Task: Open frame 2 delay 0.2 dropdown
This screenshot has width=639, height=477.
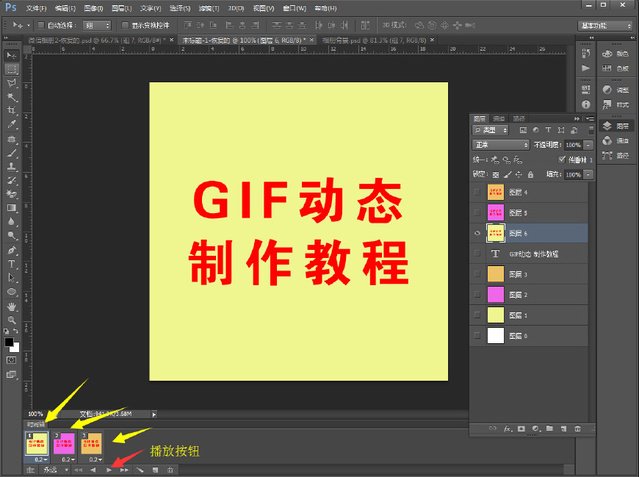Action: [68, 459]
